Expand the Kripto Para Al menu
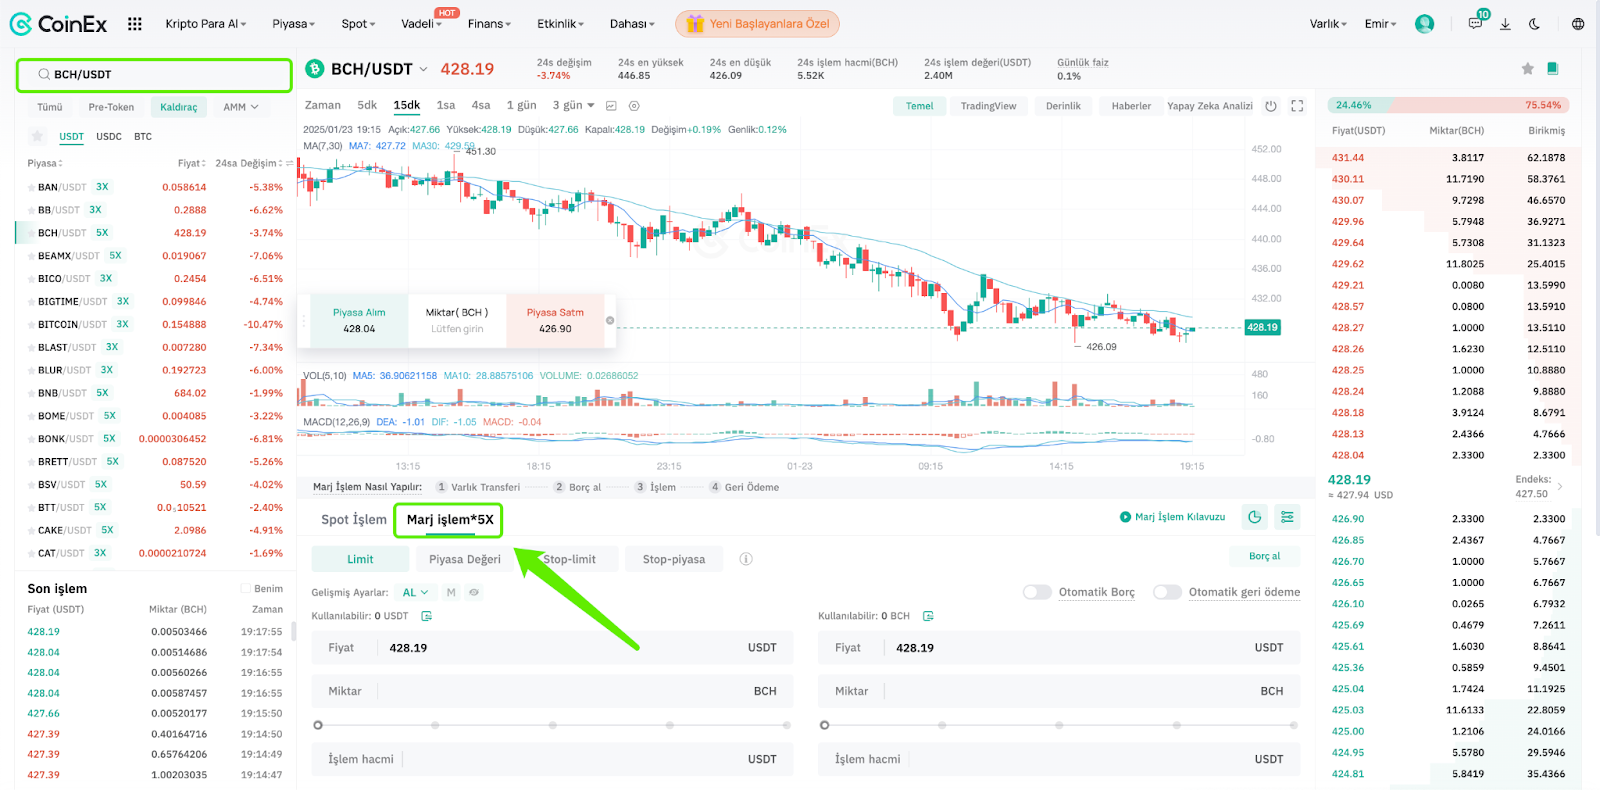The image size is (1600, 790). pos(206,23)
